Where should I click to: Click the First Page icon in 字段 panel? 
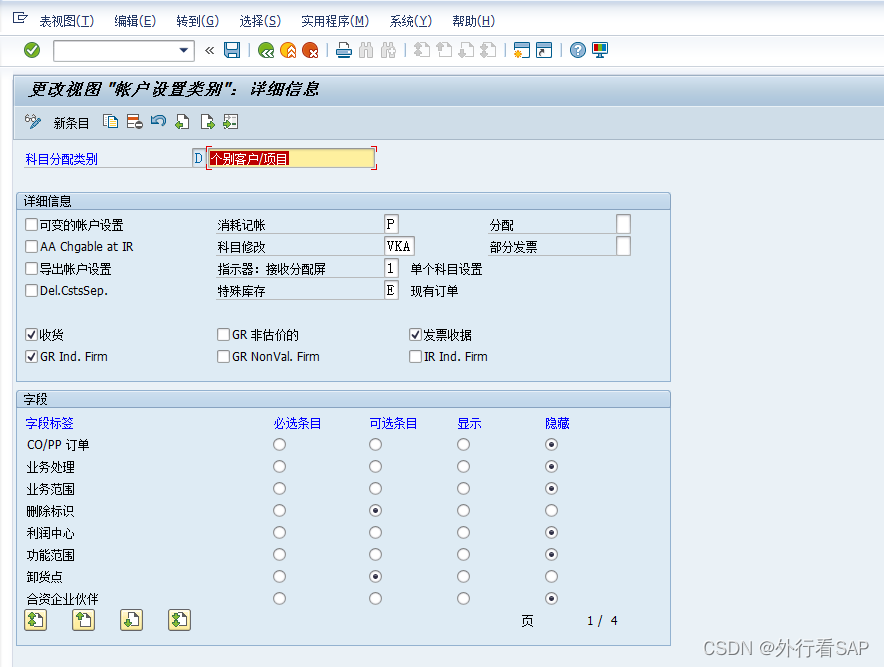[x=36, y=620]
